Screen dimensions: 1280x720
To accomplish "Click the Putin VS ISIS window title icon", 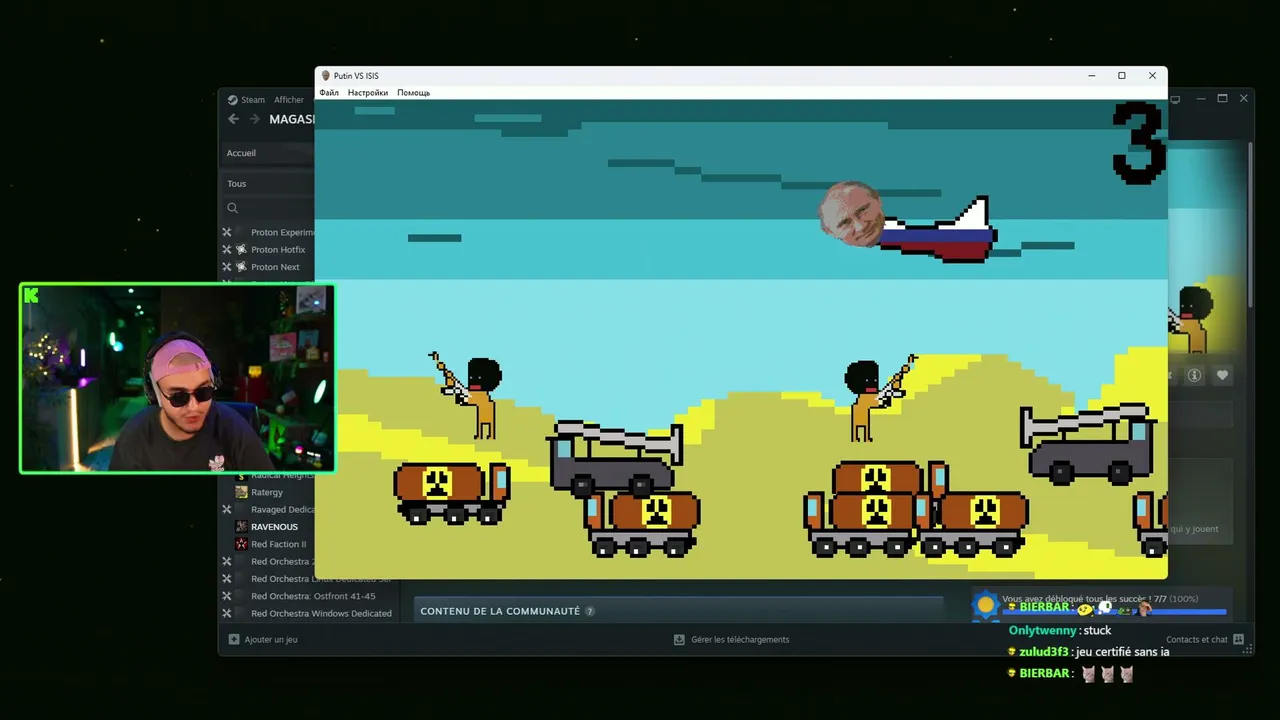I will click(x=325, y=76).
